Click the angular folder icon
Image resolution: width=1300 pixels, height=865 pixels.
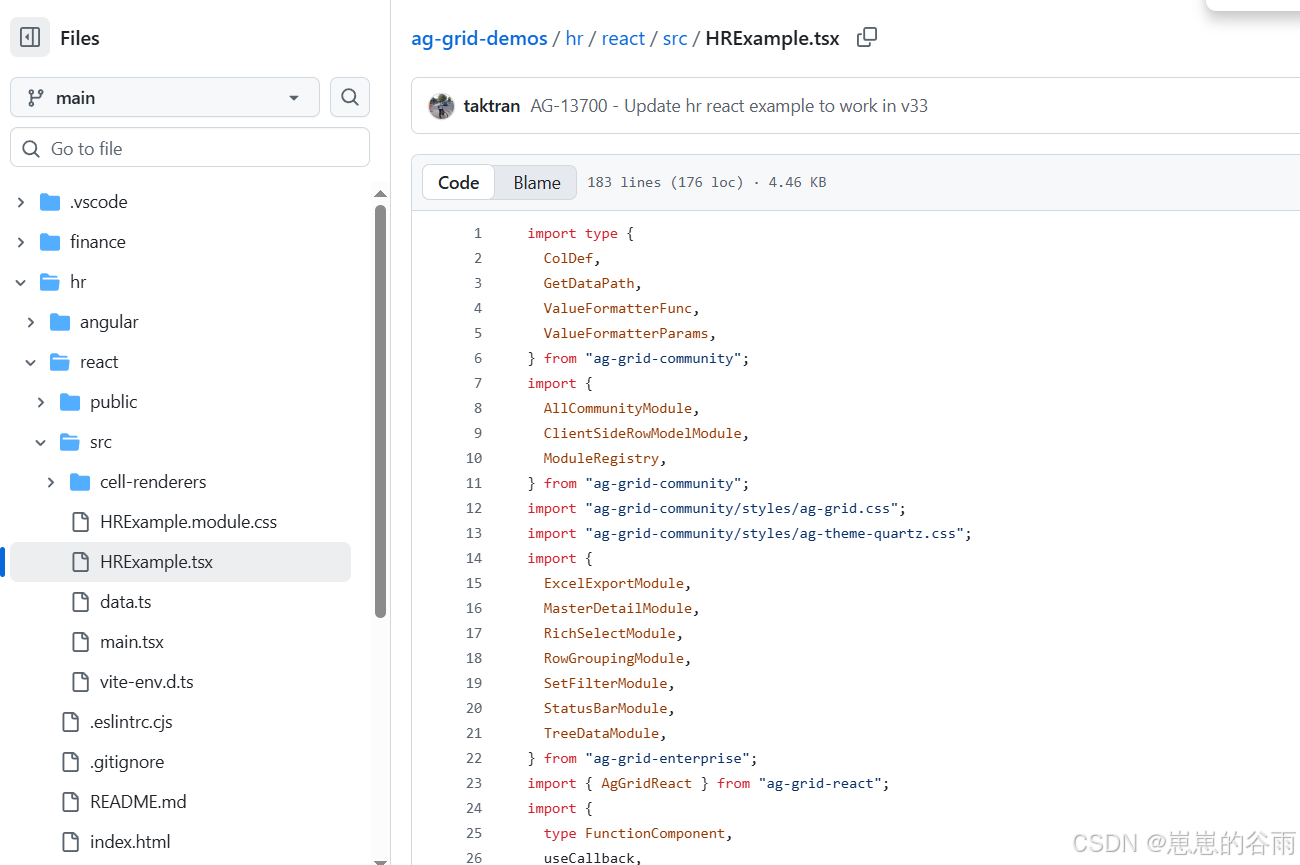pyautogui.click(x=60, y=322)
